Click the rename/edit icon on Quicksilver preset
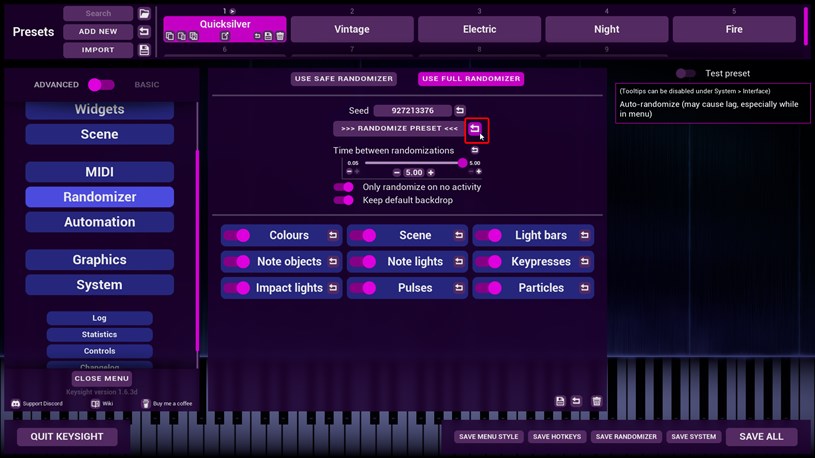The width and height of the screenshot is (815, 458). (225, 36)
